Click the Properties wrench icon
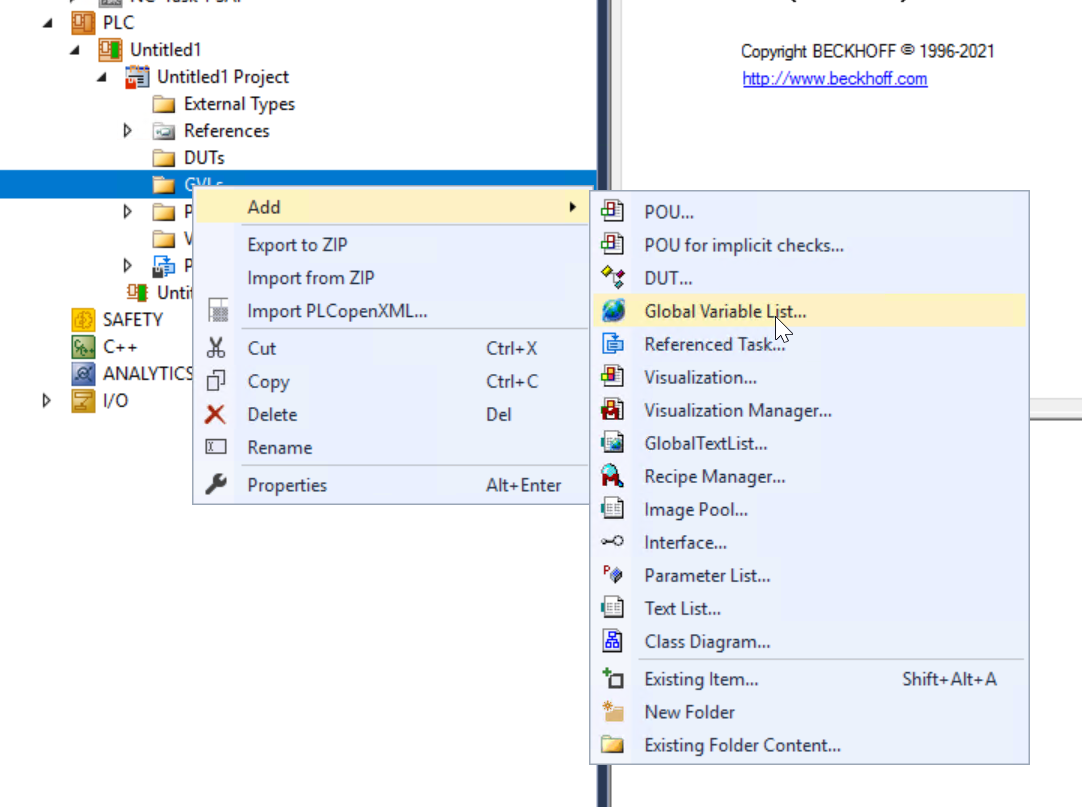 pos(216,484)
